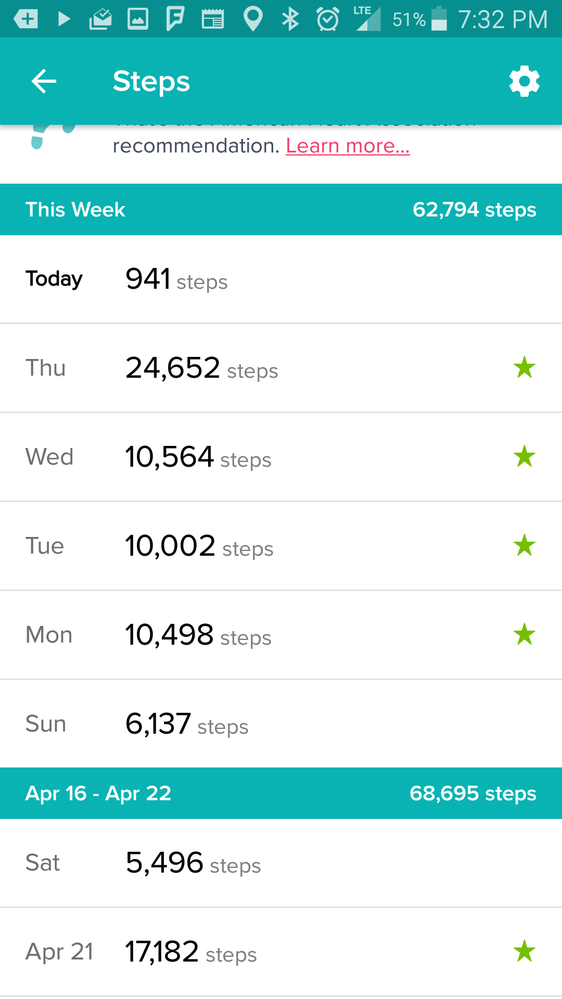Screen dimensions: 562x999
Task: Tap the Bluetooth icon in status bar
Action: (x=291, y=19)
